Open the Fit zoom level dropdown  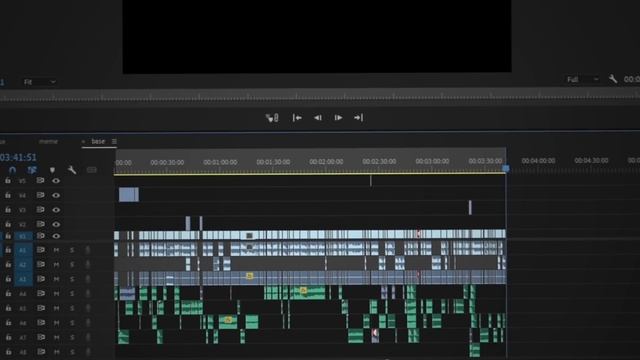39,82
